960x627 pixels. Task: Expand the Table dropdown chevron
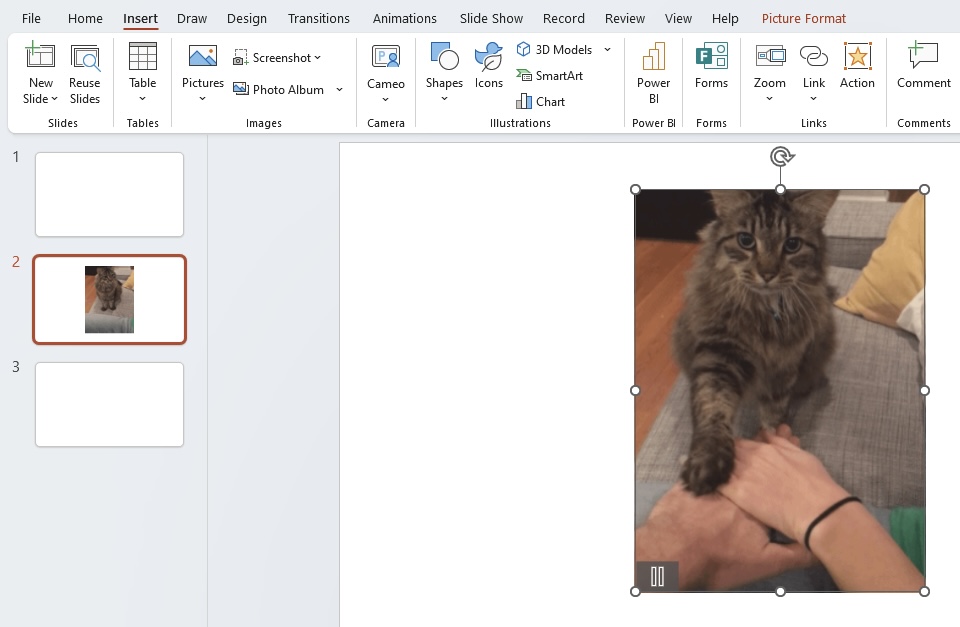(143, 99)
